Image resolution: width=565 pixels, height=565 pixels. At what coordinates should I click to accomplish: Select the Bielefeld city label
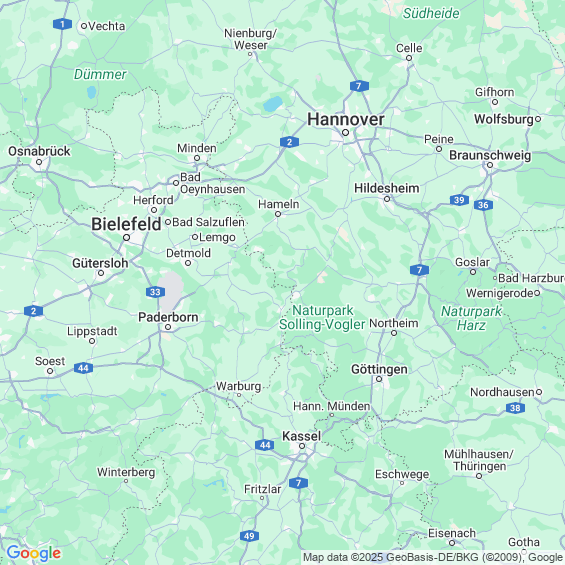point(126,224)
